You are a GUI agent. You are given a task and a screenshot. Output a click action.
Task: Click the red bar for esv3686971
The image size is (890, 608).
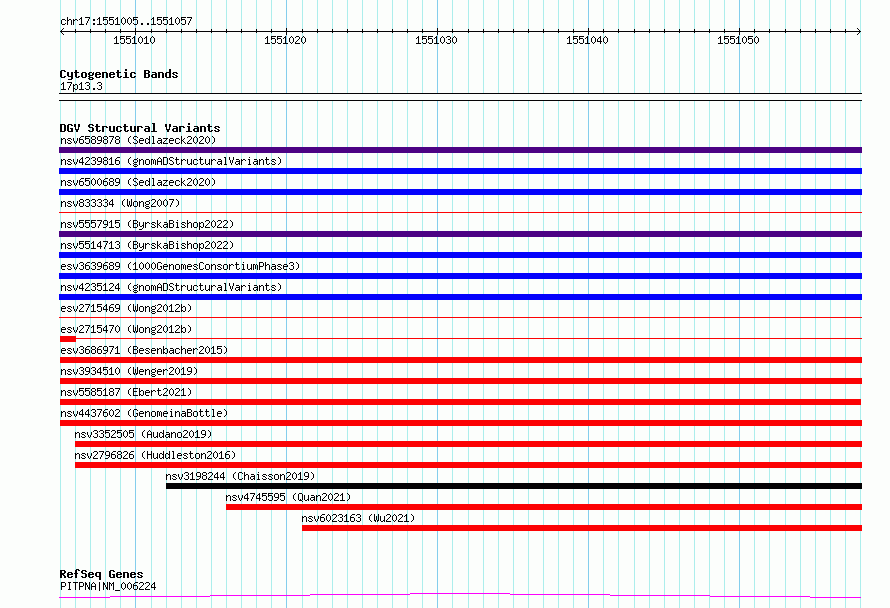pyautogui.click(x=460, y=360)
